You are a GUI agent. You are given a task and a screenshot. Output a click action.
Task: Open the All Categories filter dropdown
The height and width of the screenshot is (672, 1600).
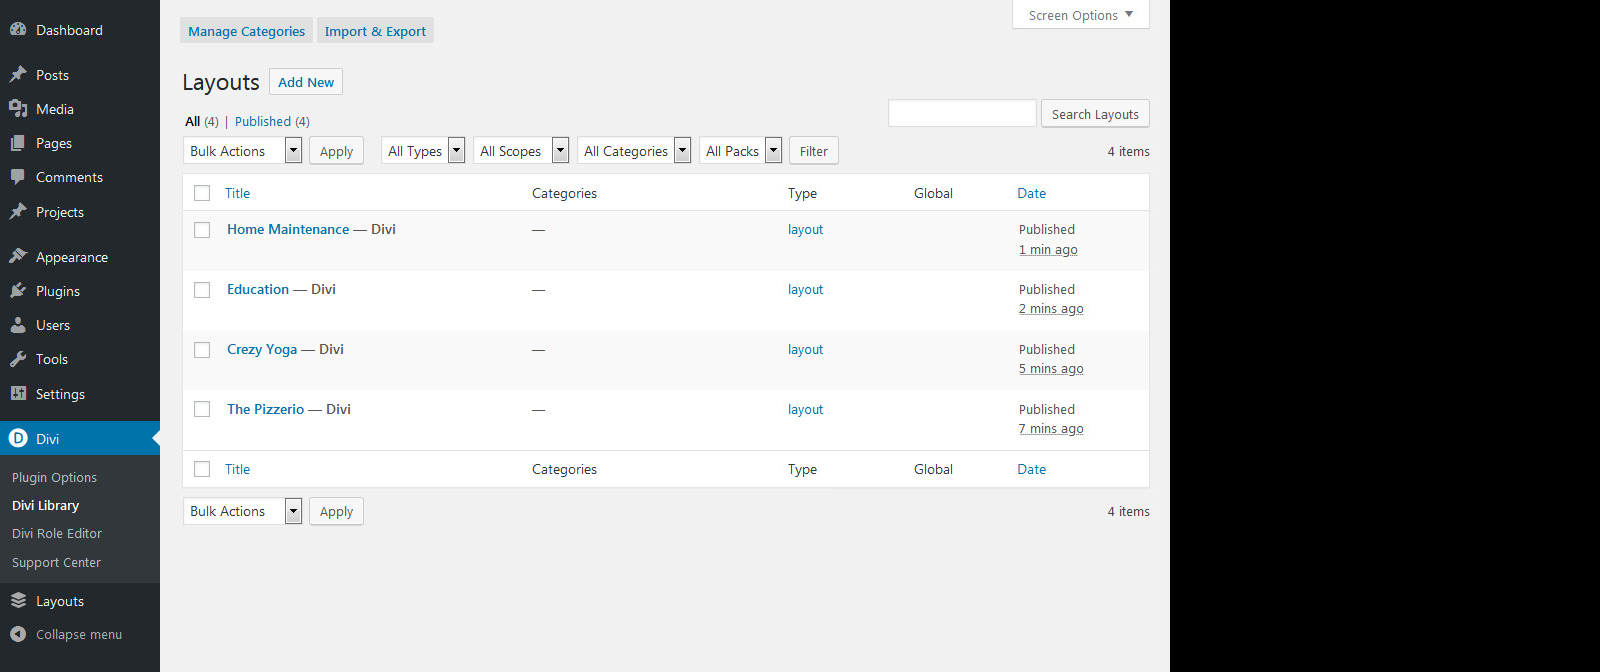click(x=634, y=151)
